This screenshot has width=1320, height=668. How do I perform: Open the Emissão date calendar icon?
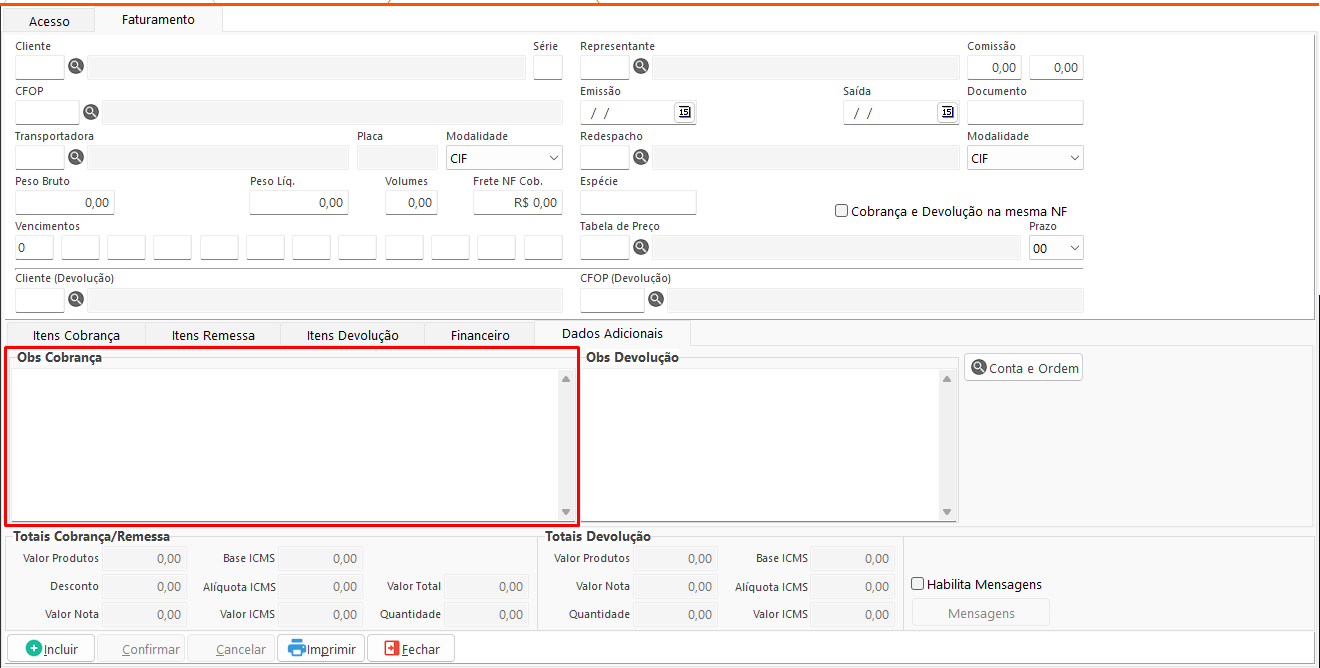pyautogui.click(x=684, y=112)
